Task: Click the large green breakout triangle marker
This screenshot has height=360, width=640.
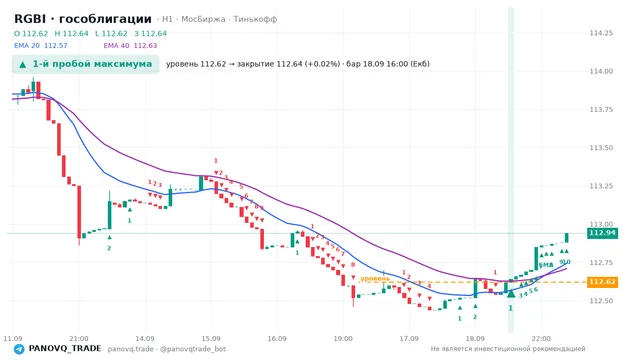Action: [x=511, y=293]
